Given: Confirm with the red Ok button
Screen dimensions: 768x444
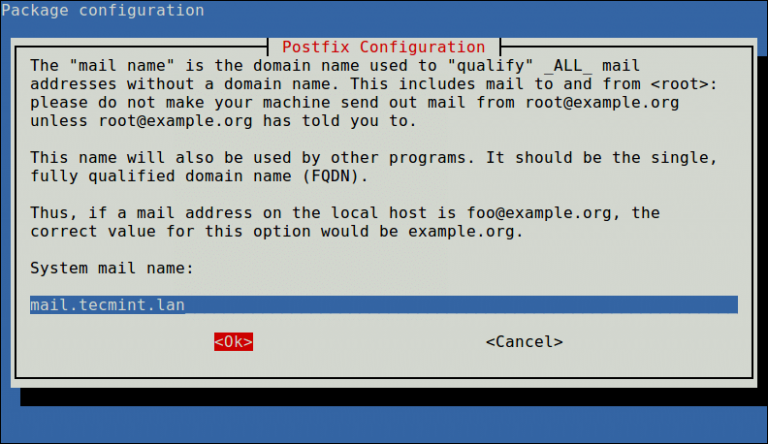Looking at the screenshot, I should tap(233, 342).
